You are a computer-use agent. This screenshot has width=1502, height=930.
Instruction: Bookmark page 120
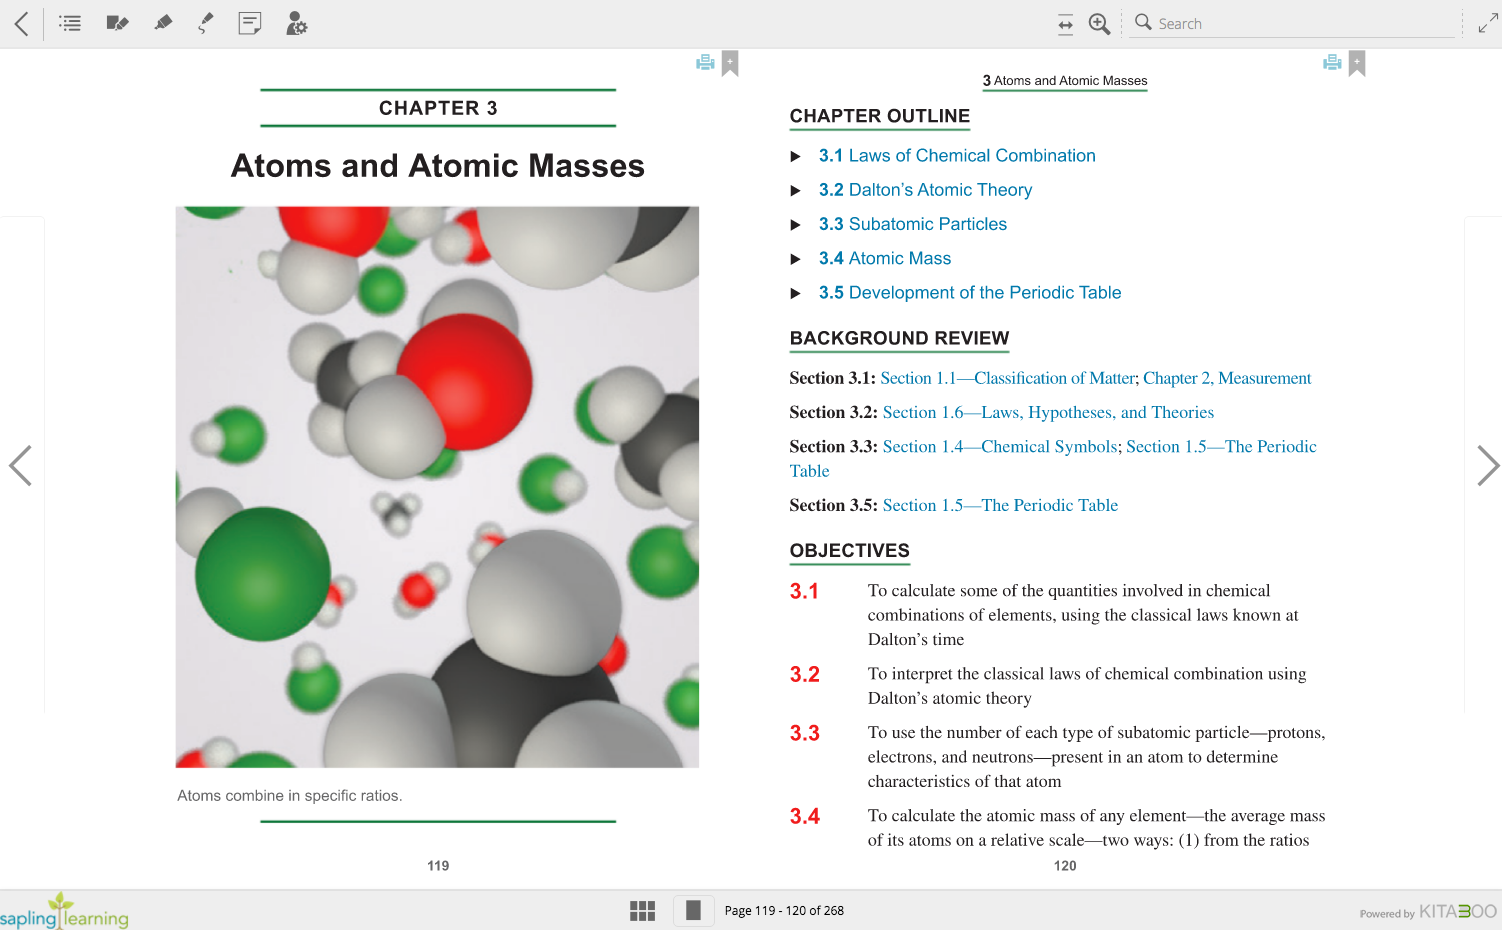tap(1357, 63)
